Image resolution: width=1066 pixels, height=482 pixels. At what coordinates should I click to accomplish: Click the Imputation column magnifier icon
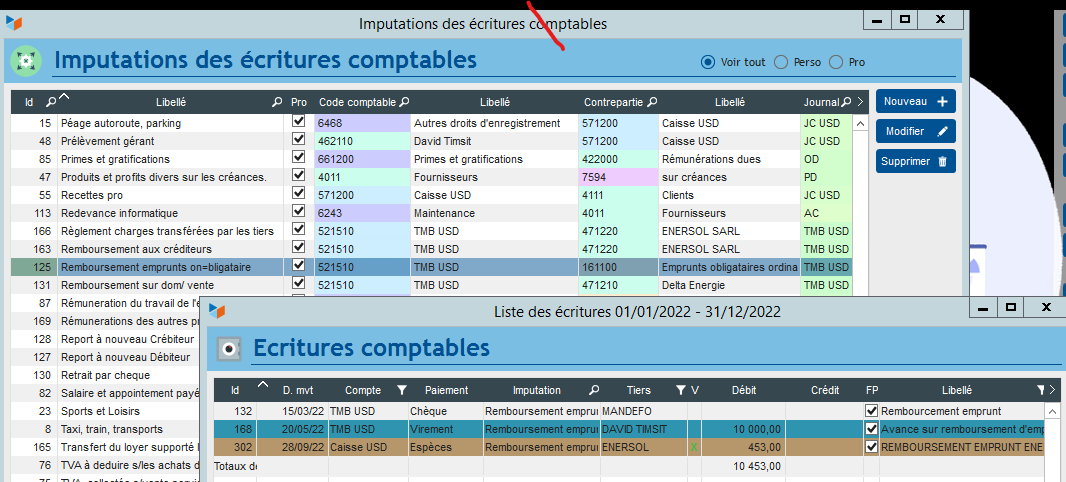click(x=593, y=390)
